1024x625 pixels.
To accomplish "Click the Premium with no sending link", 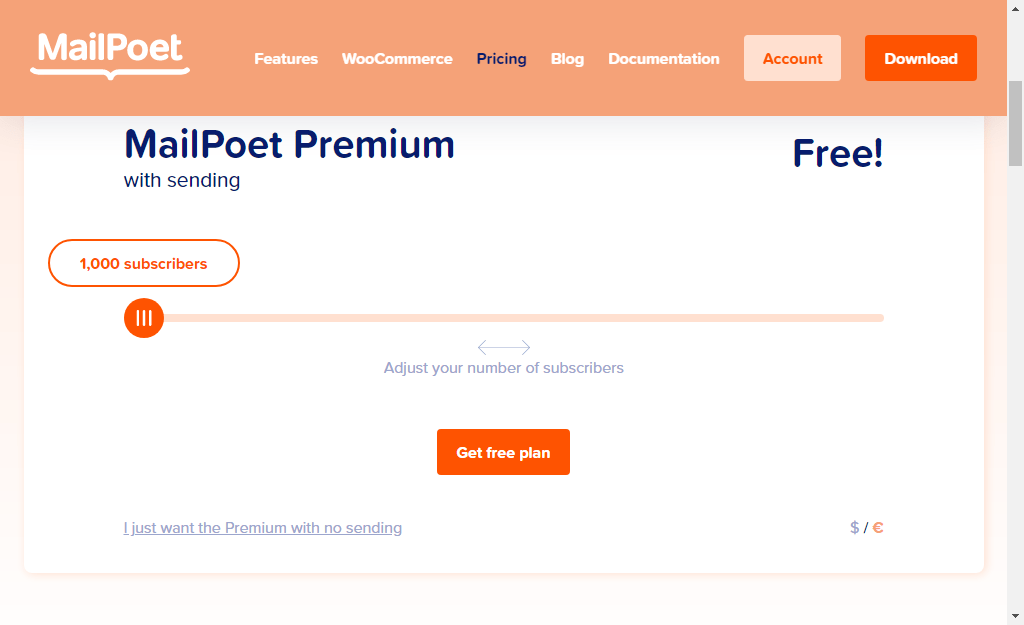I will pos(262,528).
